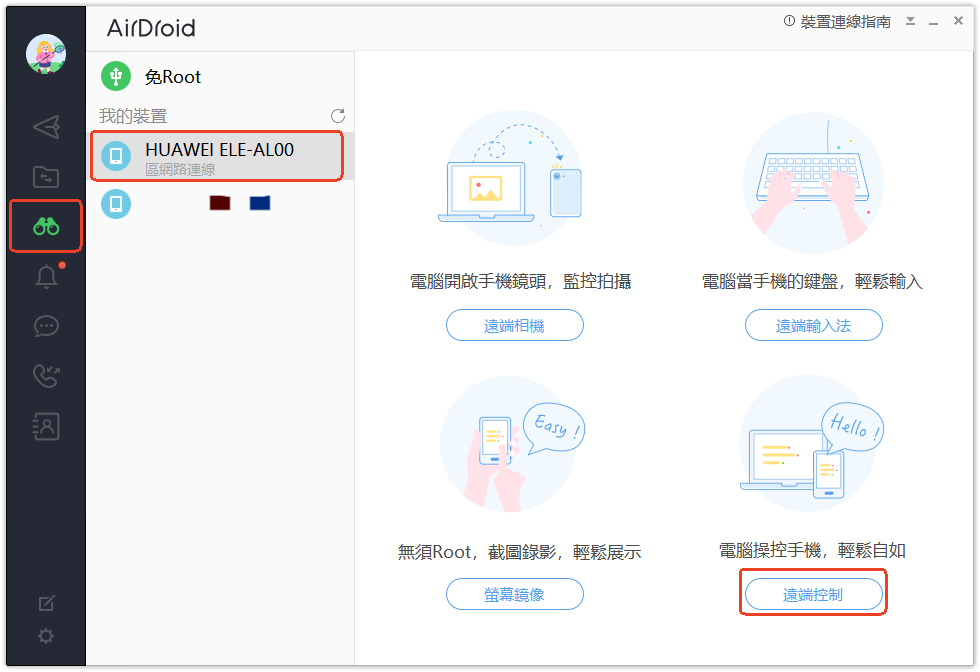Click the 免Root label
This screenshot has height=672, width=980.
[173, 77]
